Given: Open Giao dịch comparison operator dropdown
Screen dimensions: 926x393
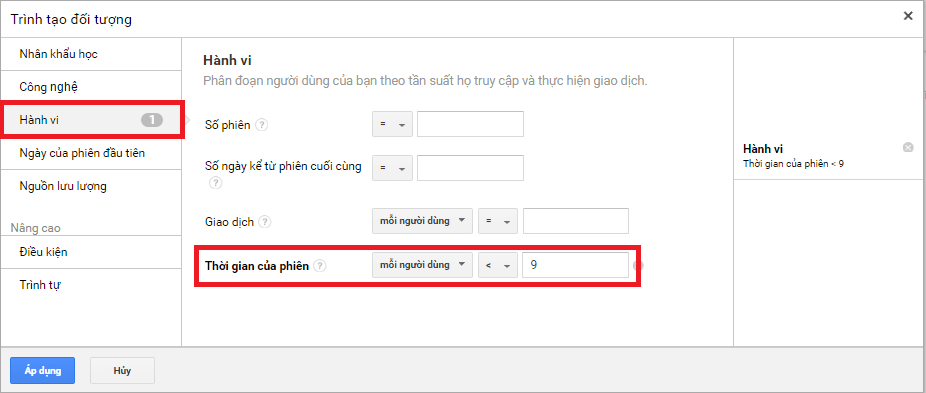Looking at the screenshot, I should pyautogui.click(x=498, y=221).
